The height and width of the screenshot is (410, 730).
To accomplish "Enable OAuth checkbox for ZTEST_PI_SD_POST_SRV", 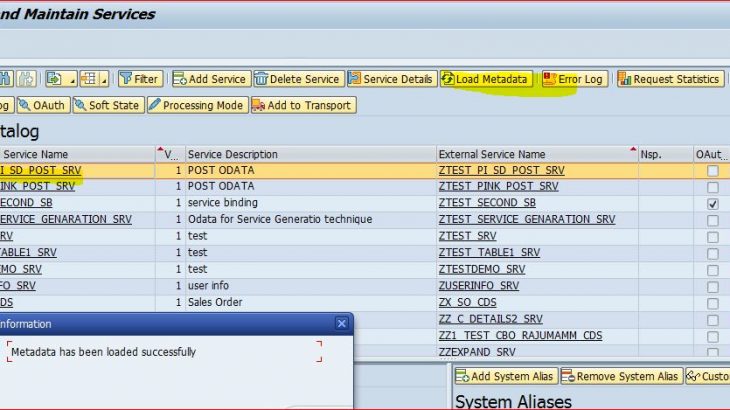I will (712, 171).
